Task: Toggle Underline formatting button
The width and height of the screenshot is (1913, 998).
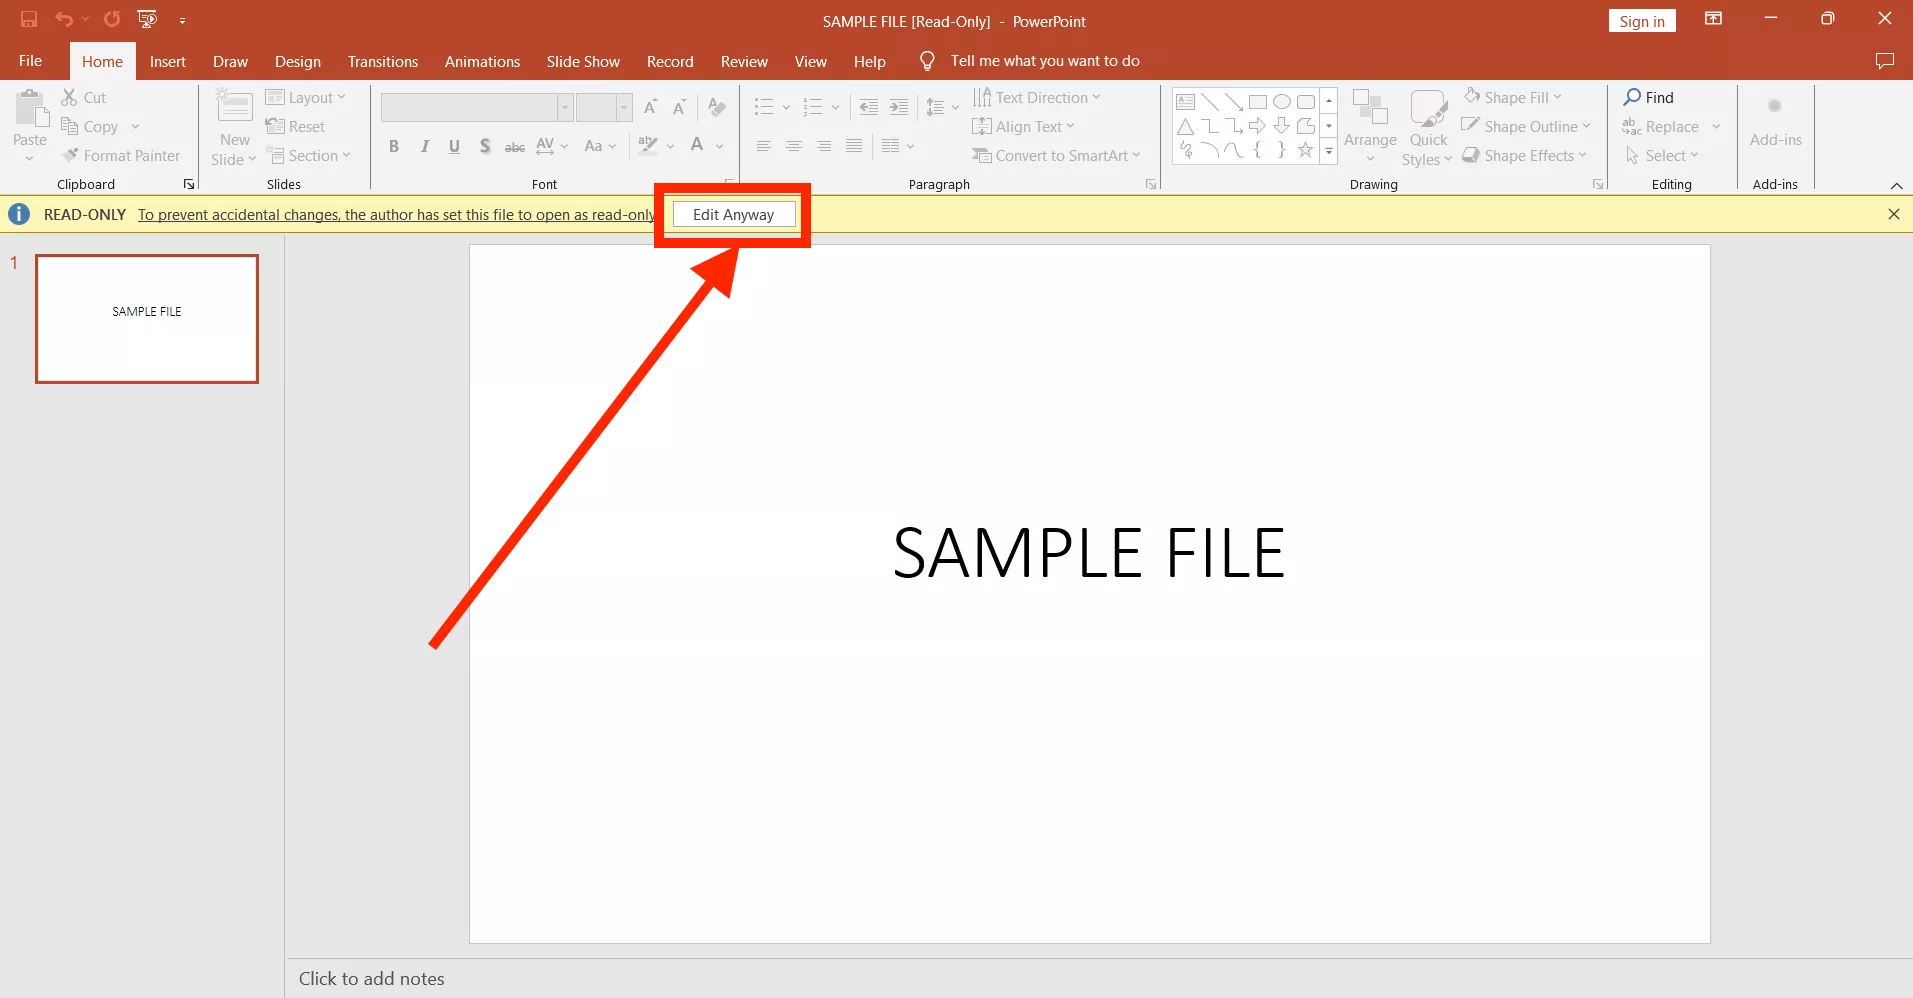Action: coord(454,146)
